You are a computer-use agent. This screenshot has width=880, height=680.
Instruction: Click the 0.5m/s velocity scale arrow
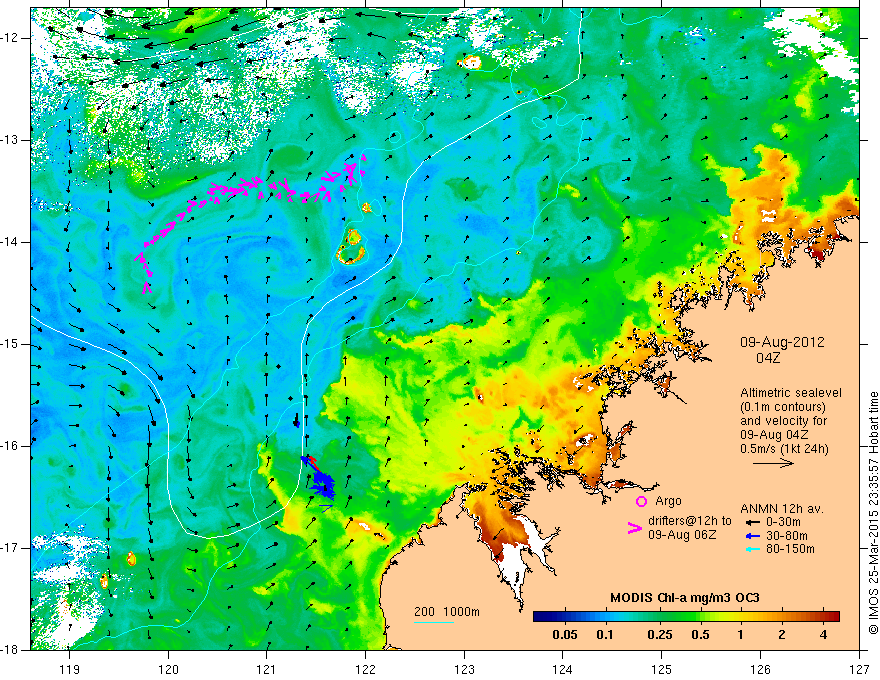(773, 463)
